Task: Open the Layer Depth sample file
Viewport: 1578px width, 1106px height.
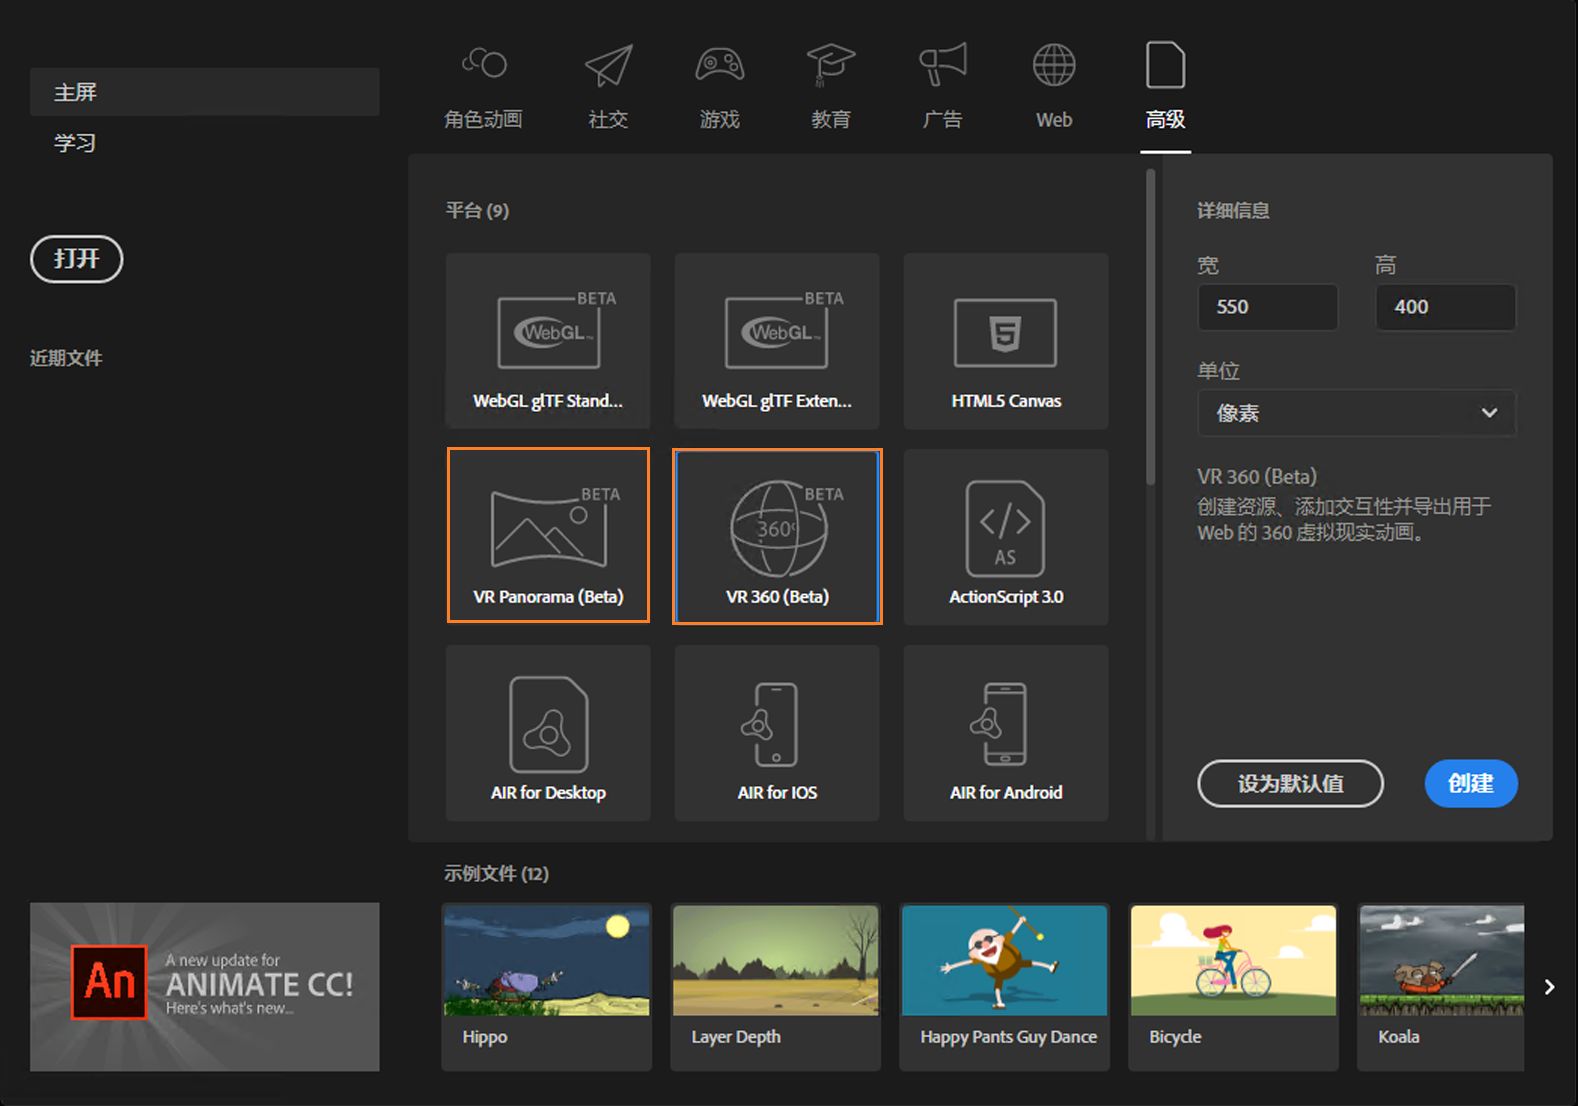Action: (776, 987)
